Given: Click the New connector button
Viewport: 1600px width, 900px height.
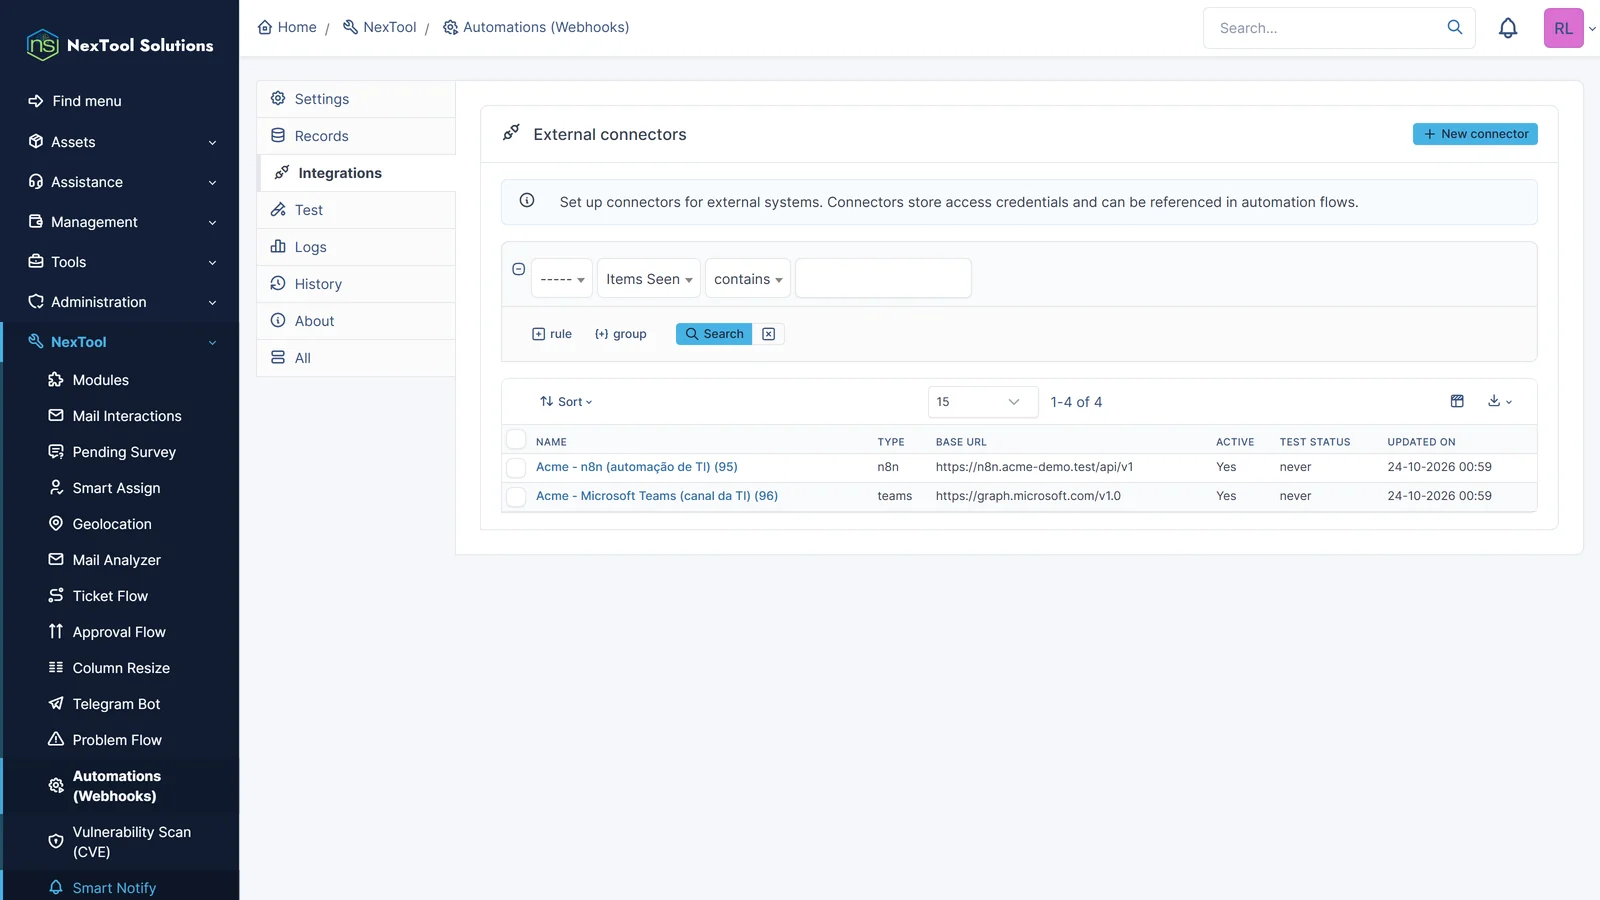Looking at the screenshot, I should [1475, 134].
